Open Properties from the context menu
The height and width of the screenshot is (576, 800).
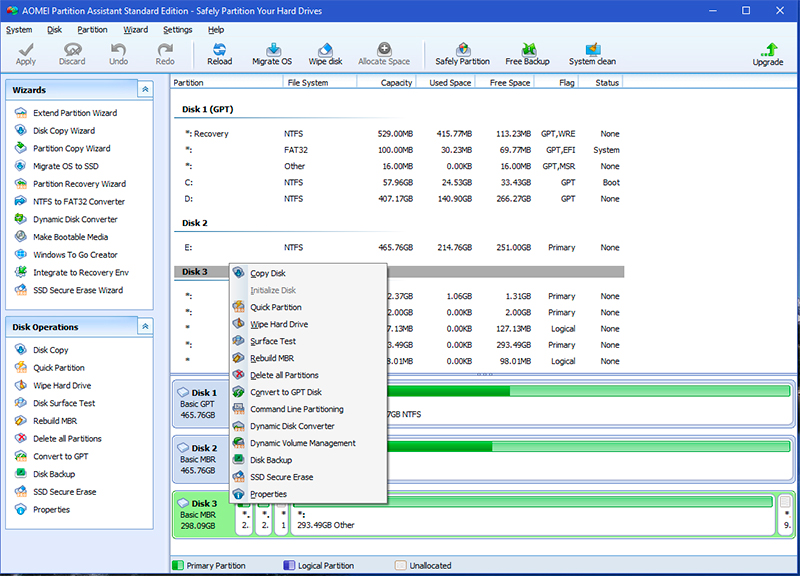[x=308, y=494]
